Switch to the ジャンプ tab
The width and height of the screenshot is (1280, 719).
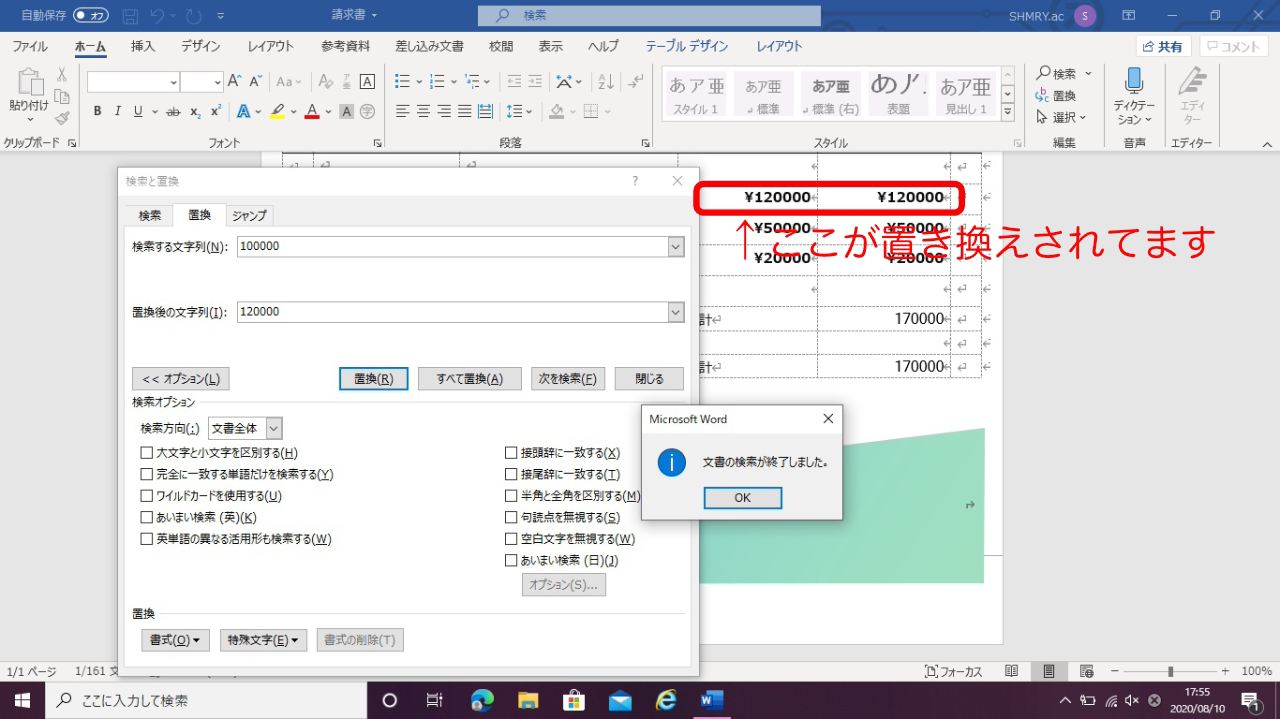click(x=248, y=215)
